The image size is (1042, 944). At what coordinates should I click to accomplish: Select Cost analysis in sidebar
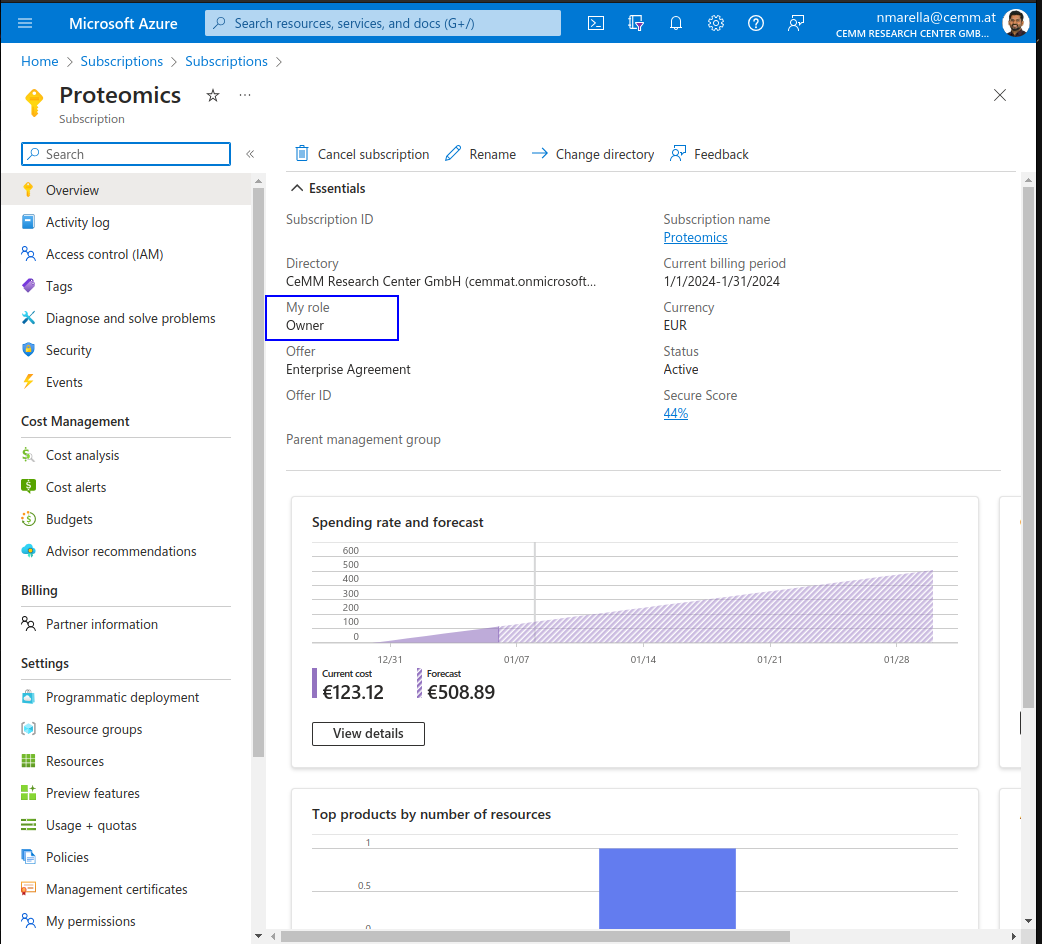[82, 455]
